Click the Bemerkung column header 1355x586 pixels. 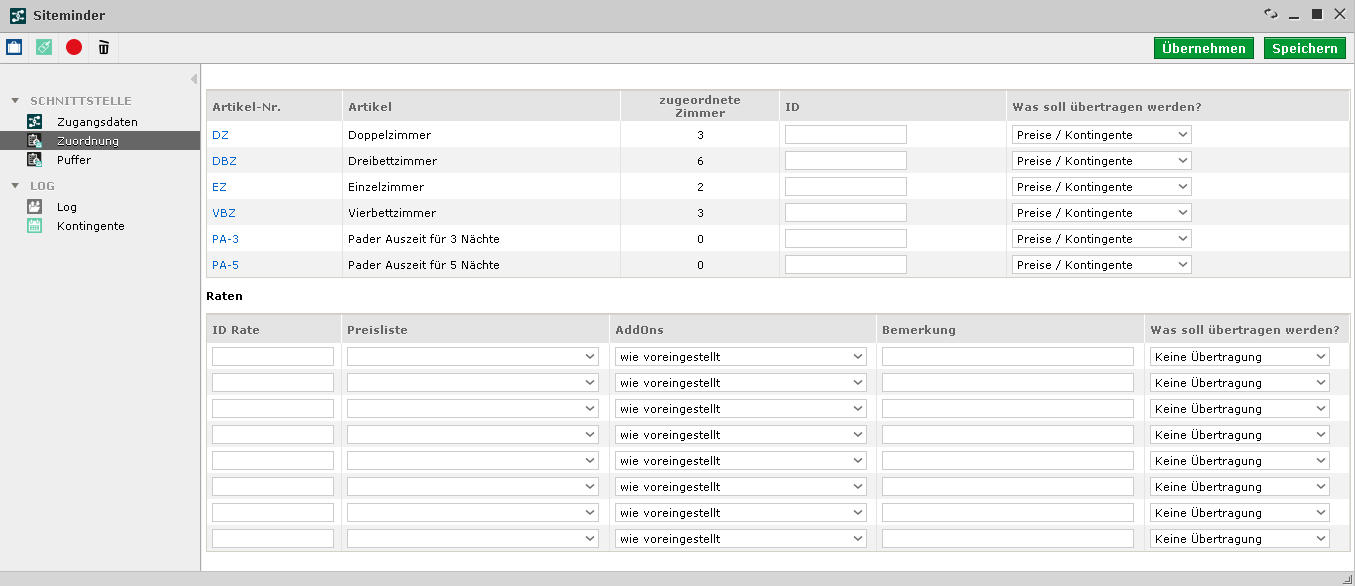click(x=918, y=330)
